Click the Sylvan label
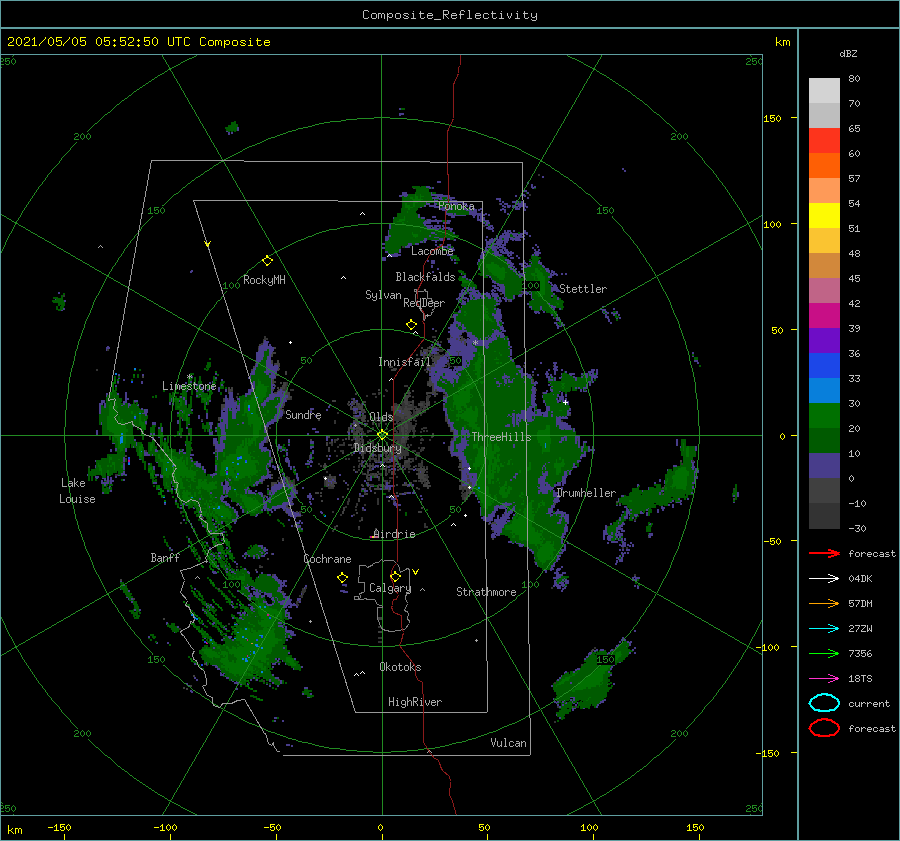900x841 pixels. click(x=383, y=295)
